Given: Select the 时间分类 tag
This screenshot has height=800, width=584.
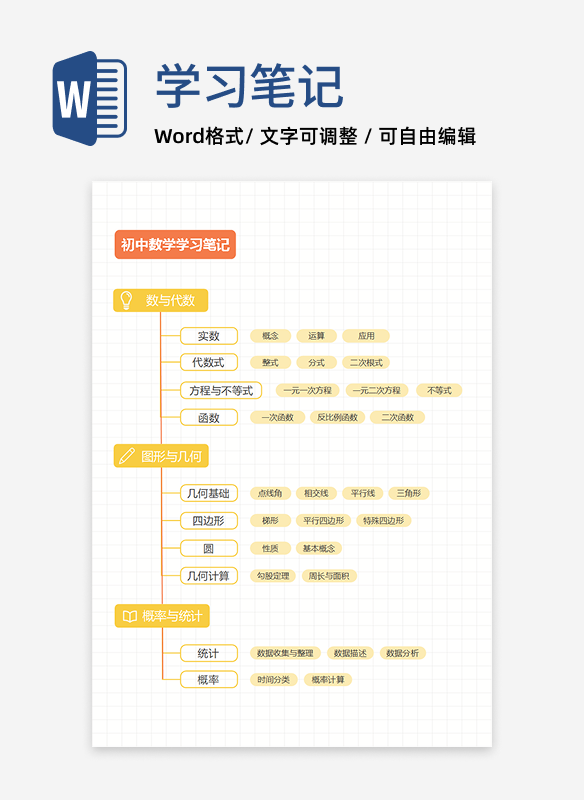Looking at the screenshot, I should tap(273, 680).
